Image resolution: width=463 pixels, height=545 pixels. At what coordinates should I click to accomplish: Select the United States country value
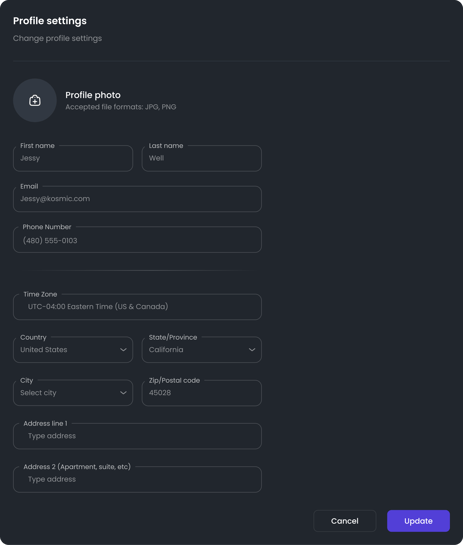[44, 350]
